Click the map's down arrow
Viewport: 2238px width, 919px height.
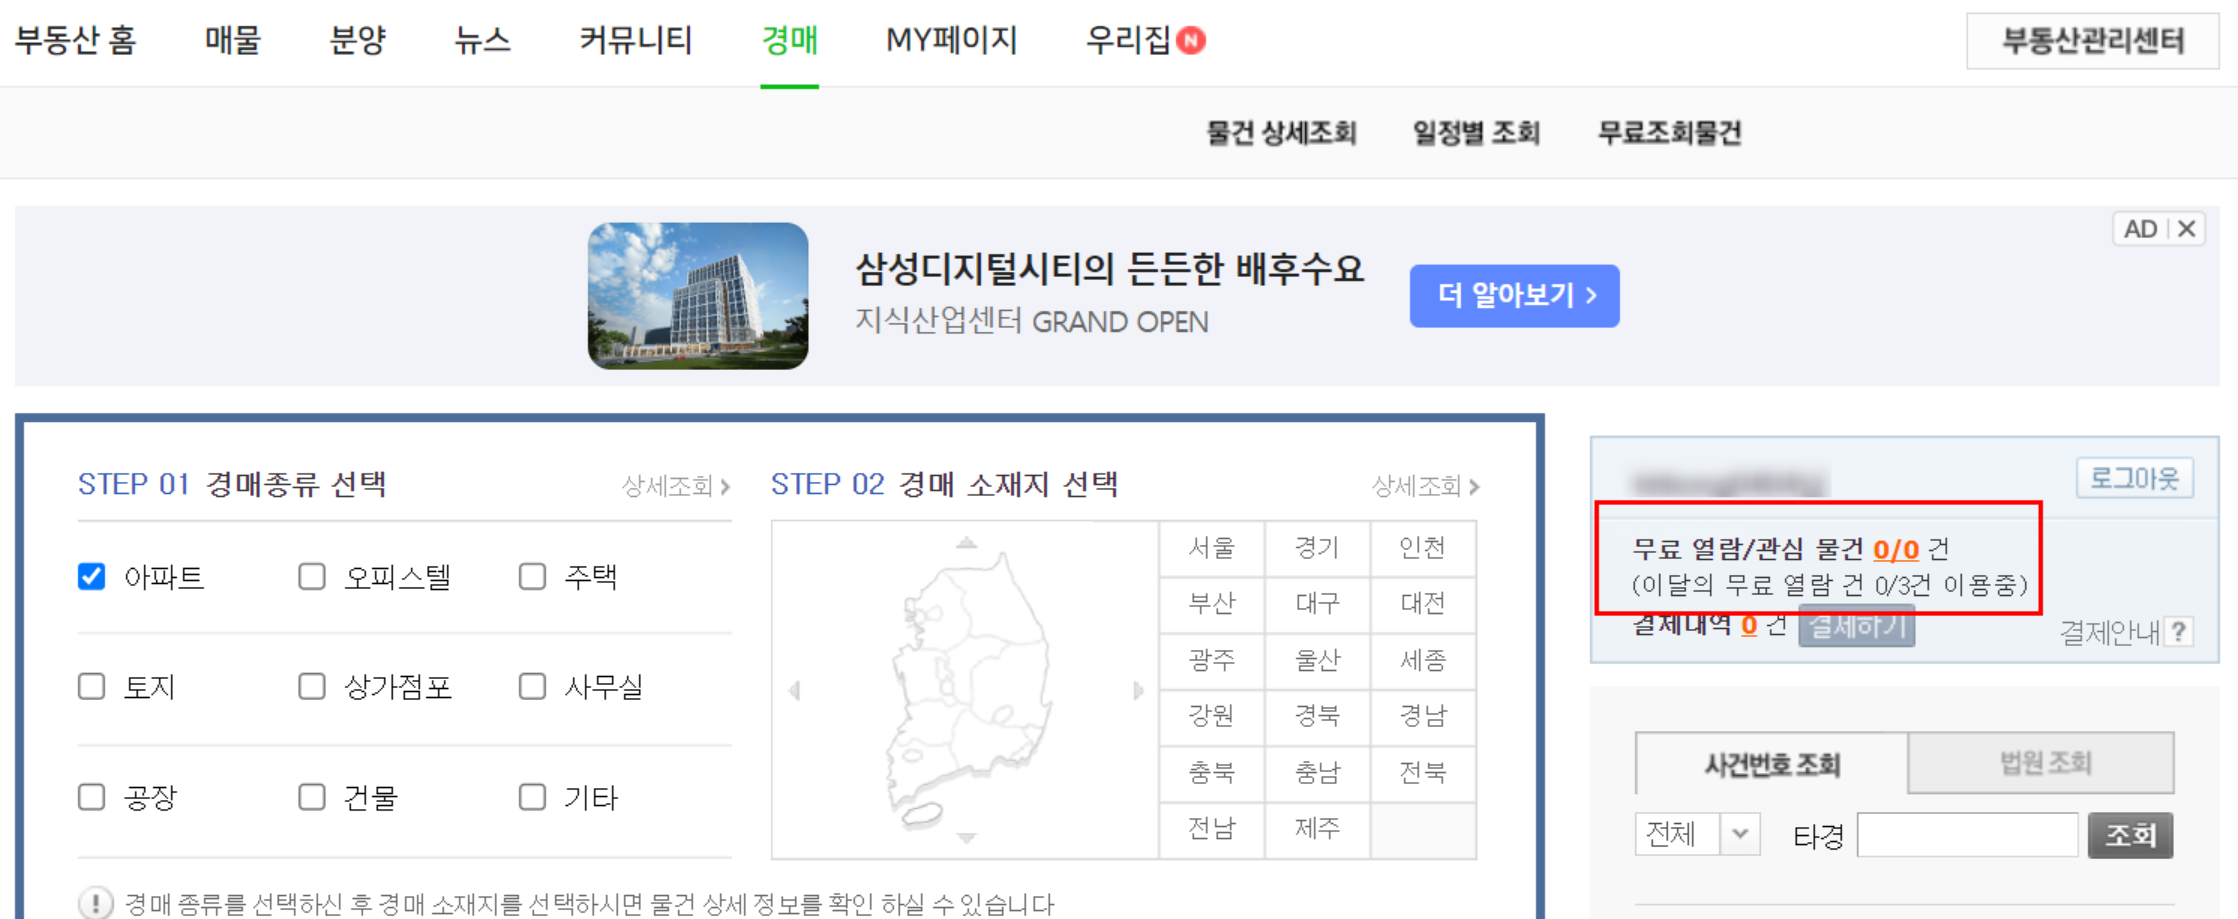pos(965,837)
